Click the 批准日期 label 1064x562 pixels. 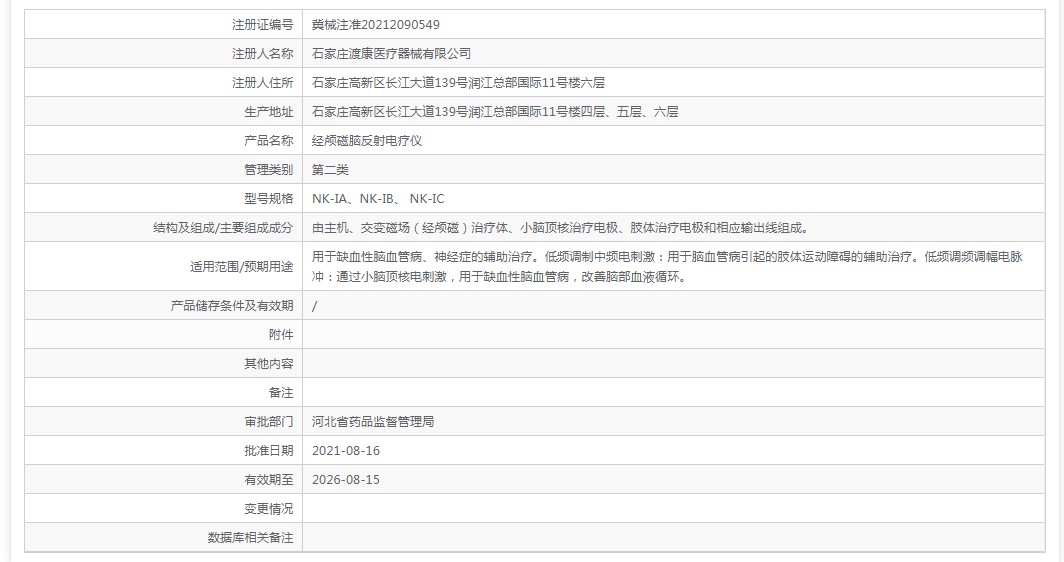269,451
